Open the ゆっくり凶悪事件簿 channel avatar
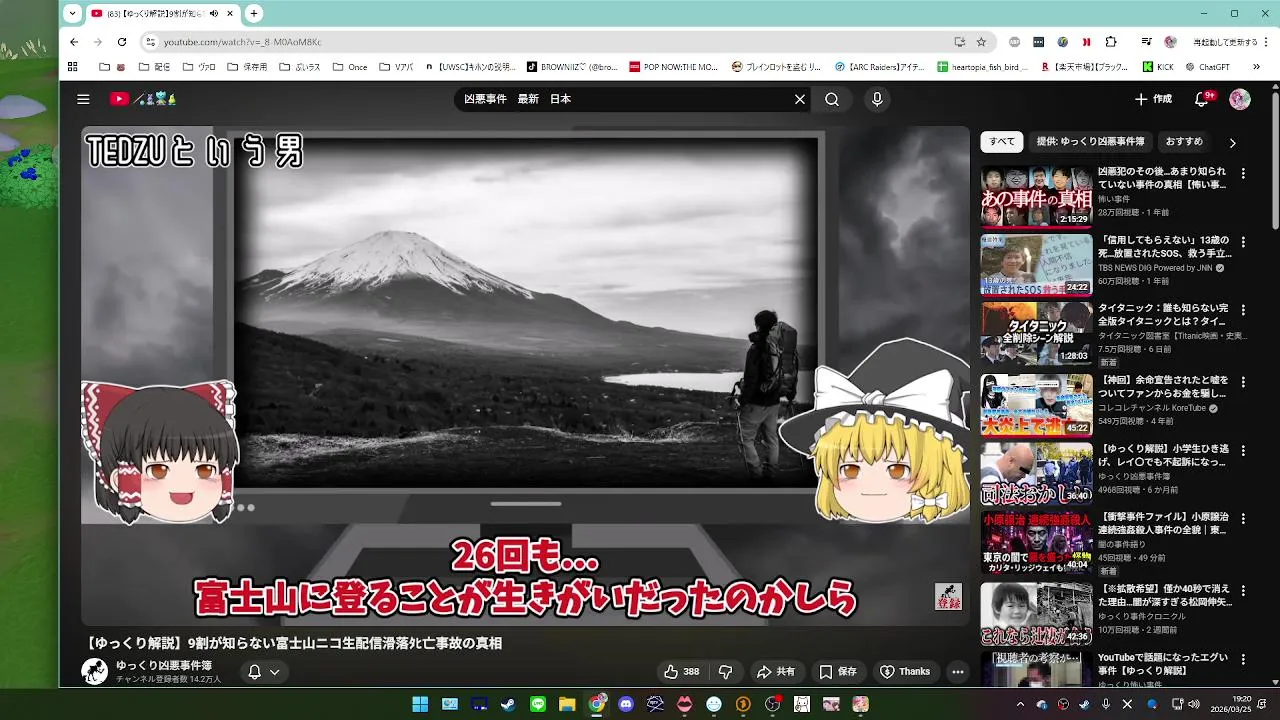 pos(95,671)
